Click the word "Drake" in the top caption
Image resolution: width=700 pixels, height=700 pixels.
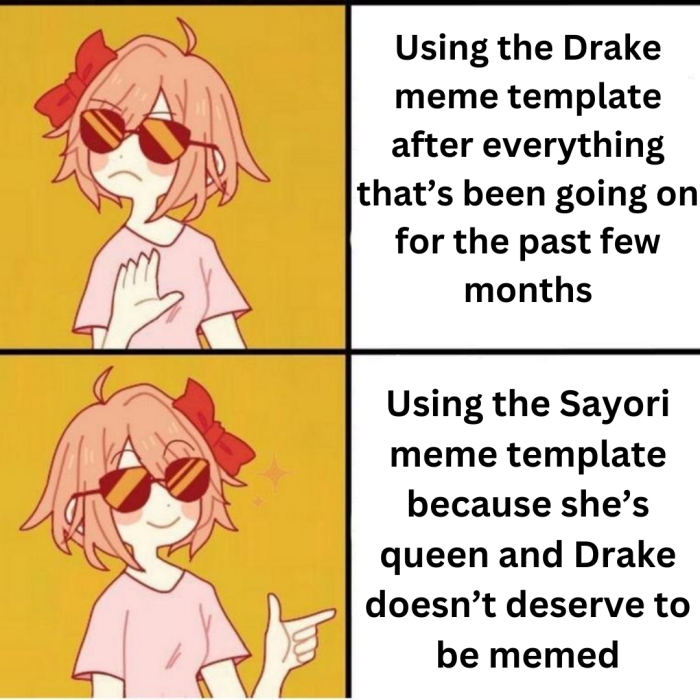[x=612, y=47]
